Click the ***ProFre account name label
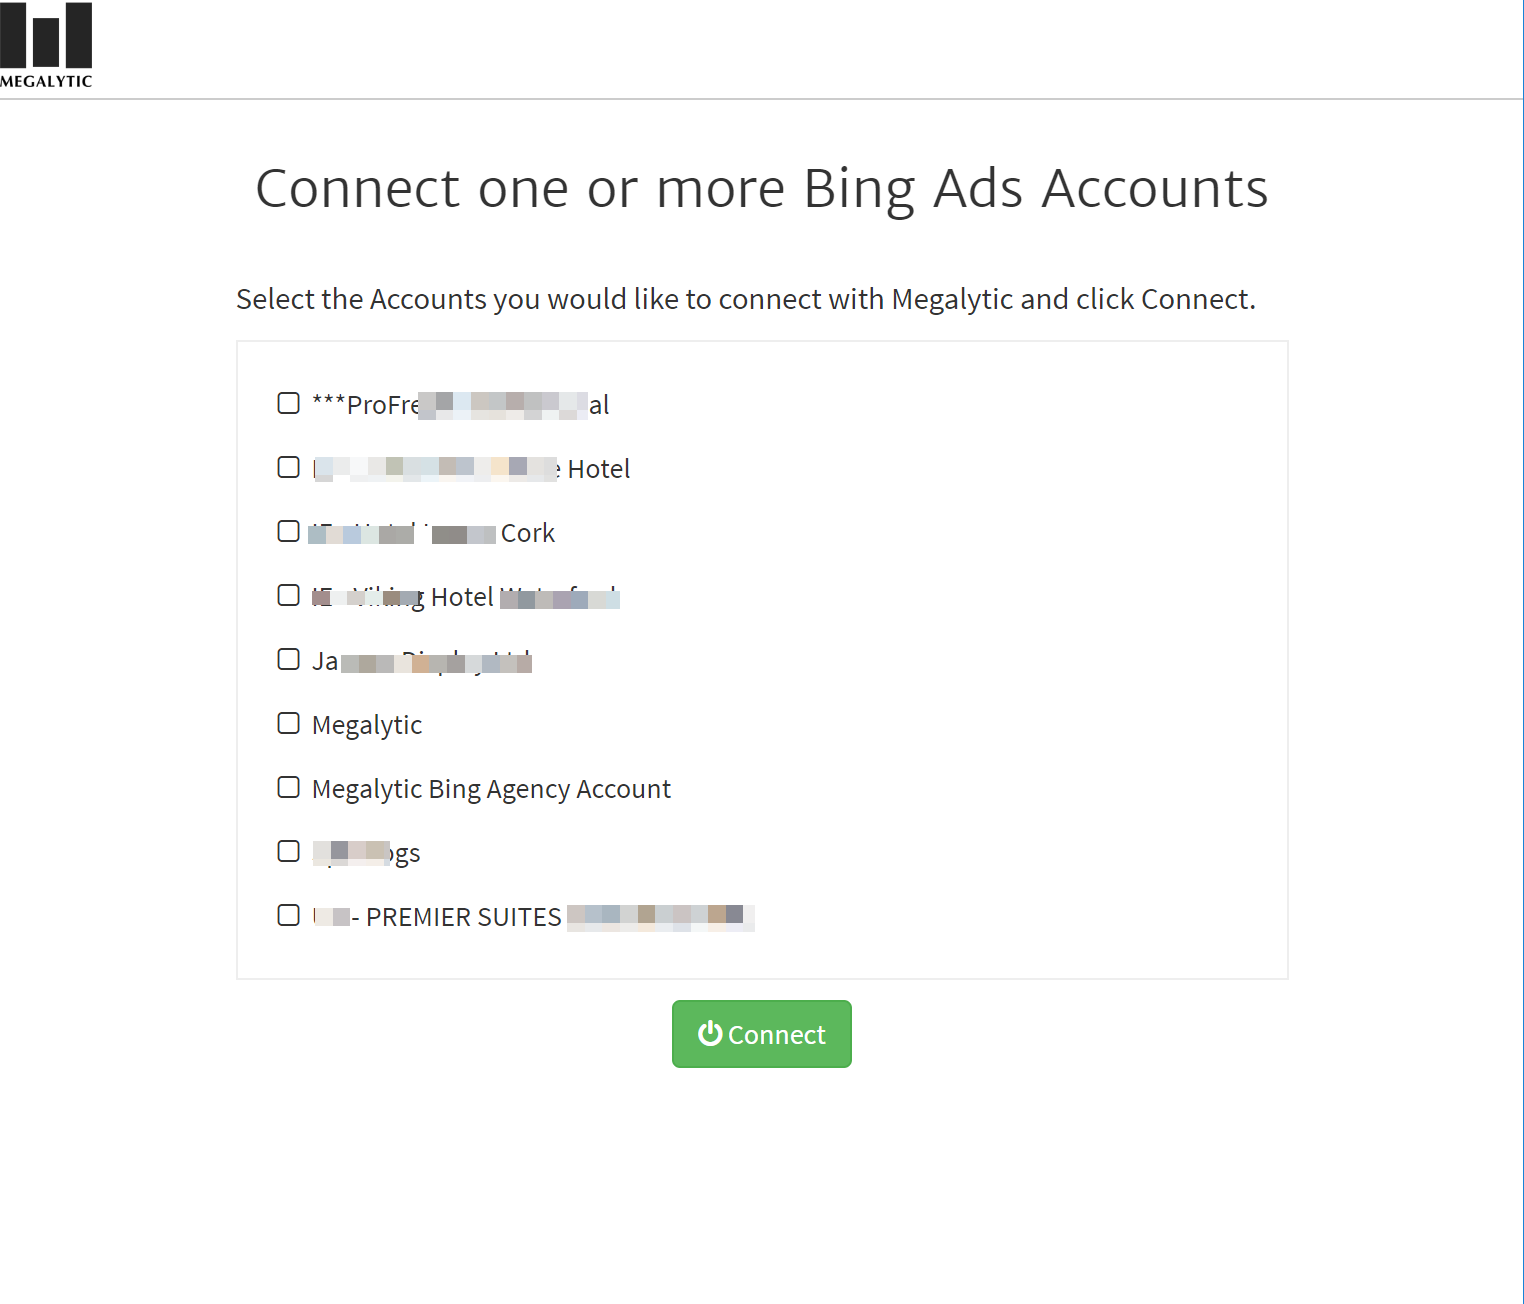1524x1304 pixels. [x=460, y=405]
